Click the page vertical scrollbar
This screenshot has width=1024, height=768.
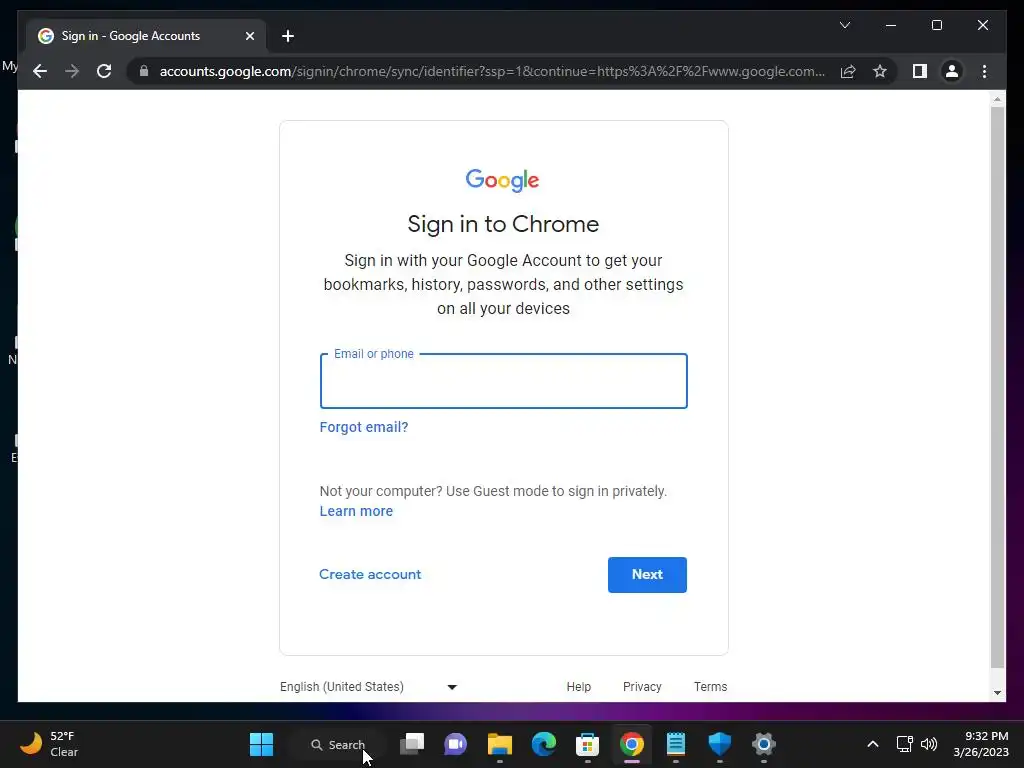[x=997, y=387]
